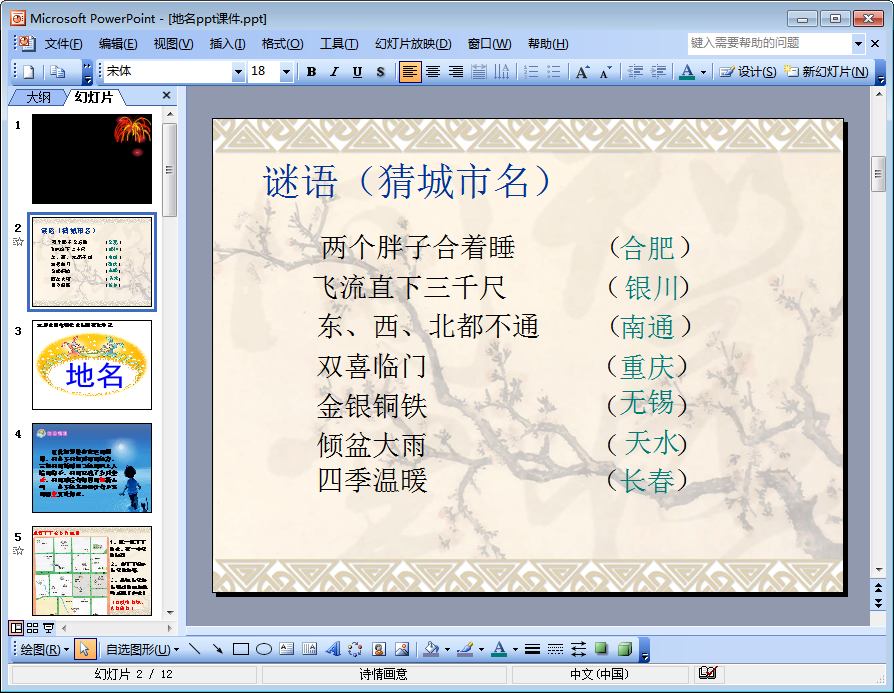The height and width of the screenshot is (693, 894).
Task: Click the insert text box icon
Action: pyautogui.click(x=287, y=649)
